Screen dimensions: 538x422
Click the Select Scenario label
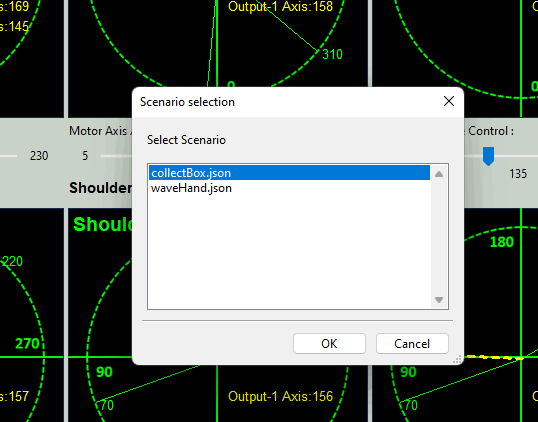click(x=186, y=140)
